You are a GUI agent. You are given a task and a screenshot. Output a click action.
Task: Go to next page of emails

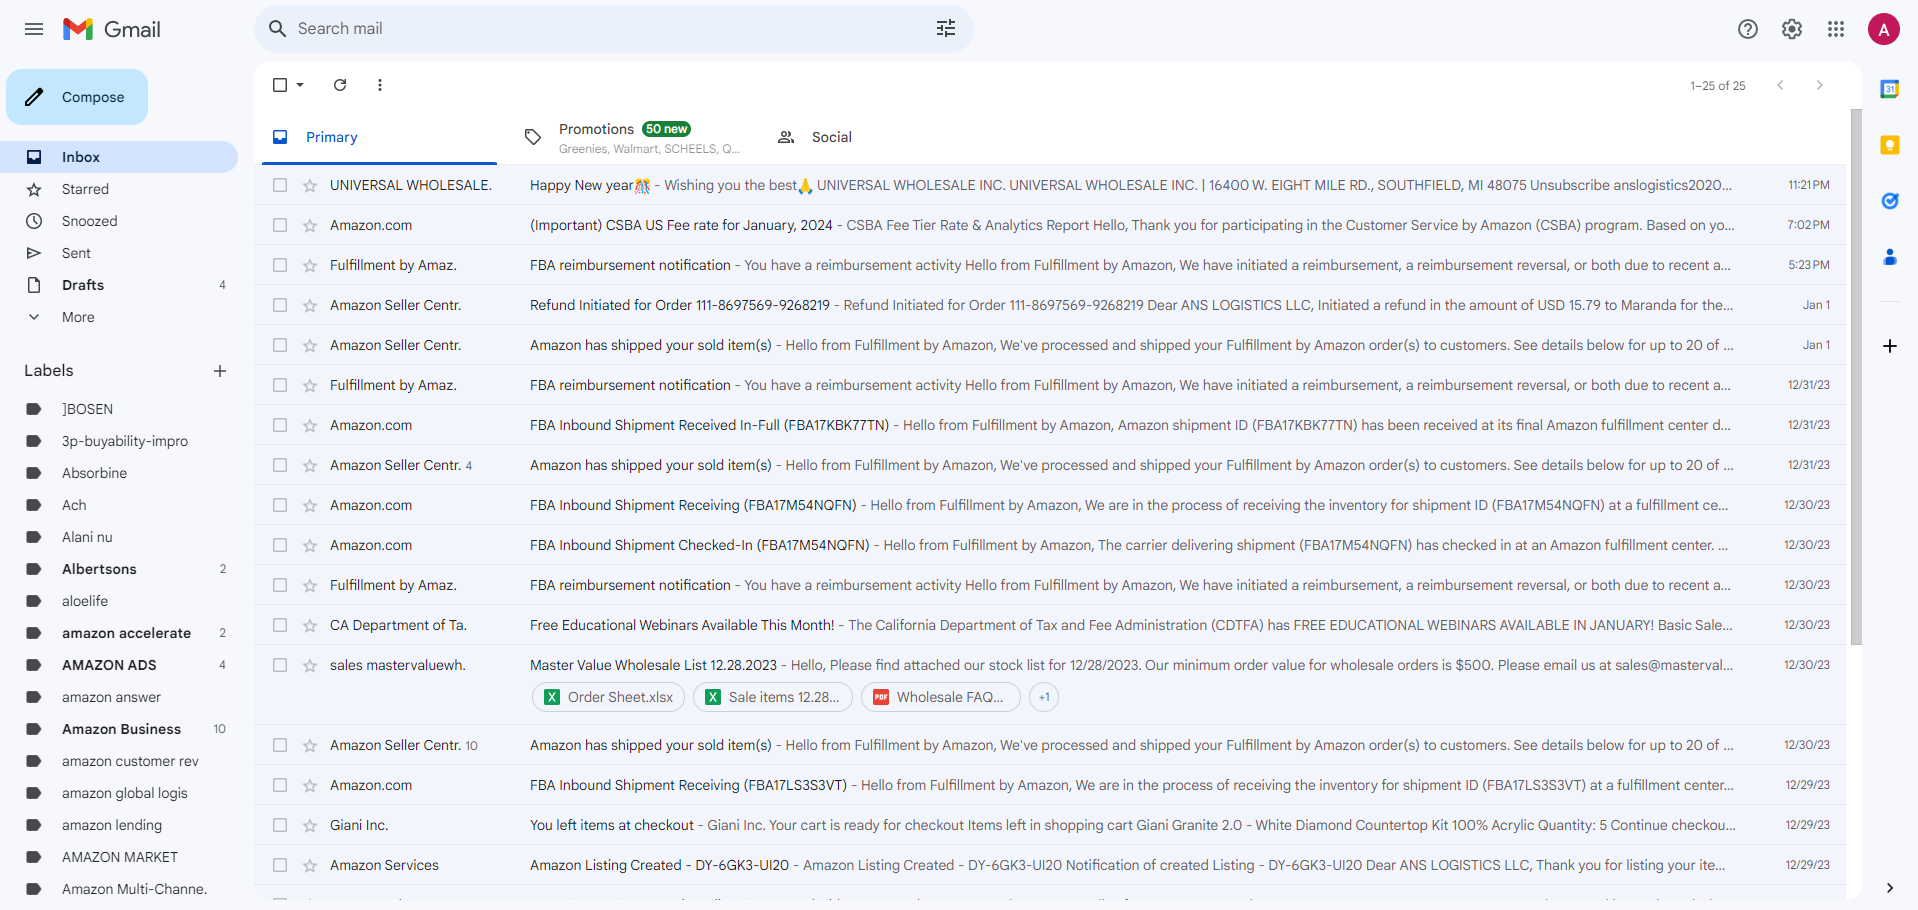[1820, 85]
